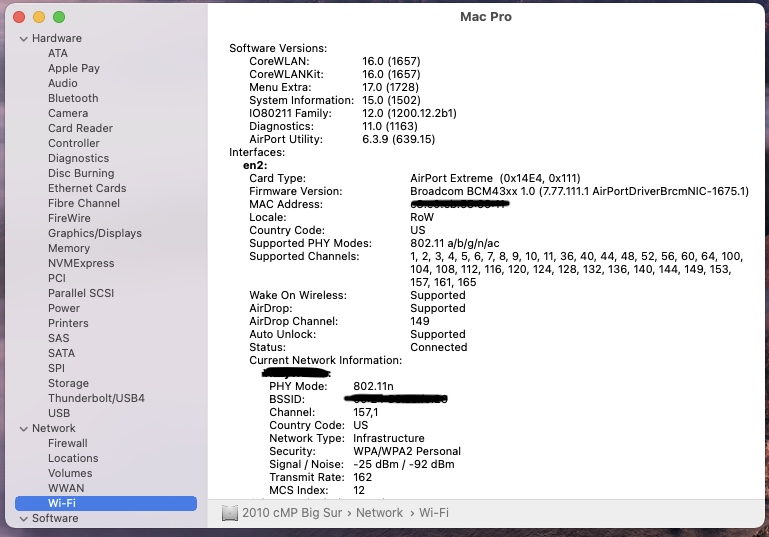Viewport: 769px width, 537px height.
Task: Click the Network section heading in sidebar
Action: click(x=54, y=428)
